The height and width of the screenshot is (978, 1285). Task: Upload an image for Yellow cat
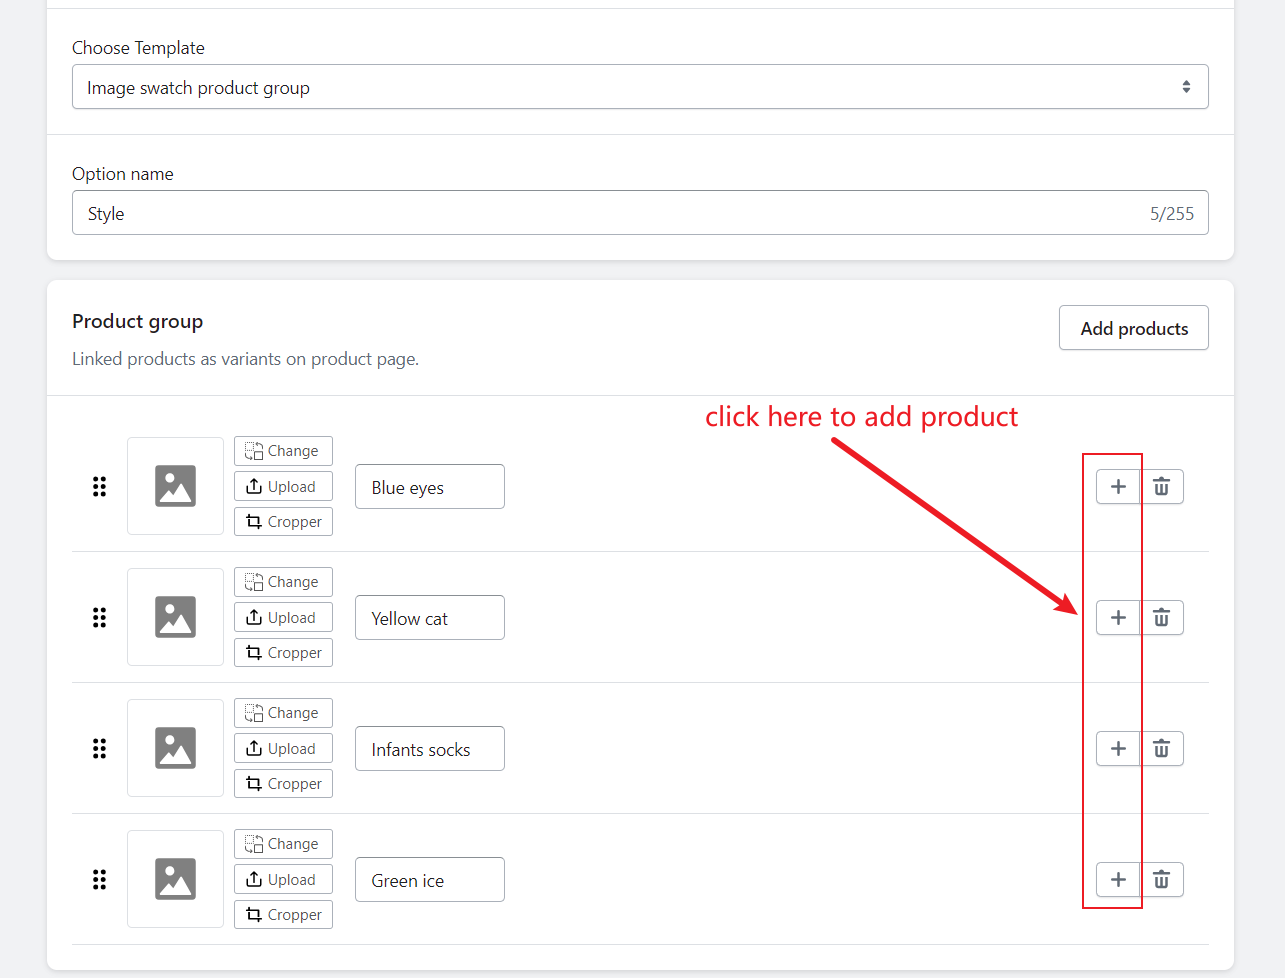283,618
